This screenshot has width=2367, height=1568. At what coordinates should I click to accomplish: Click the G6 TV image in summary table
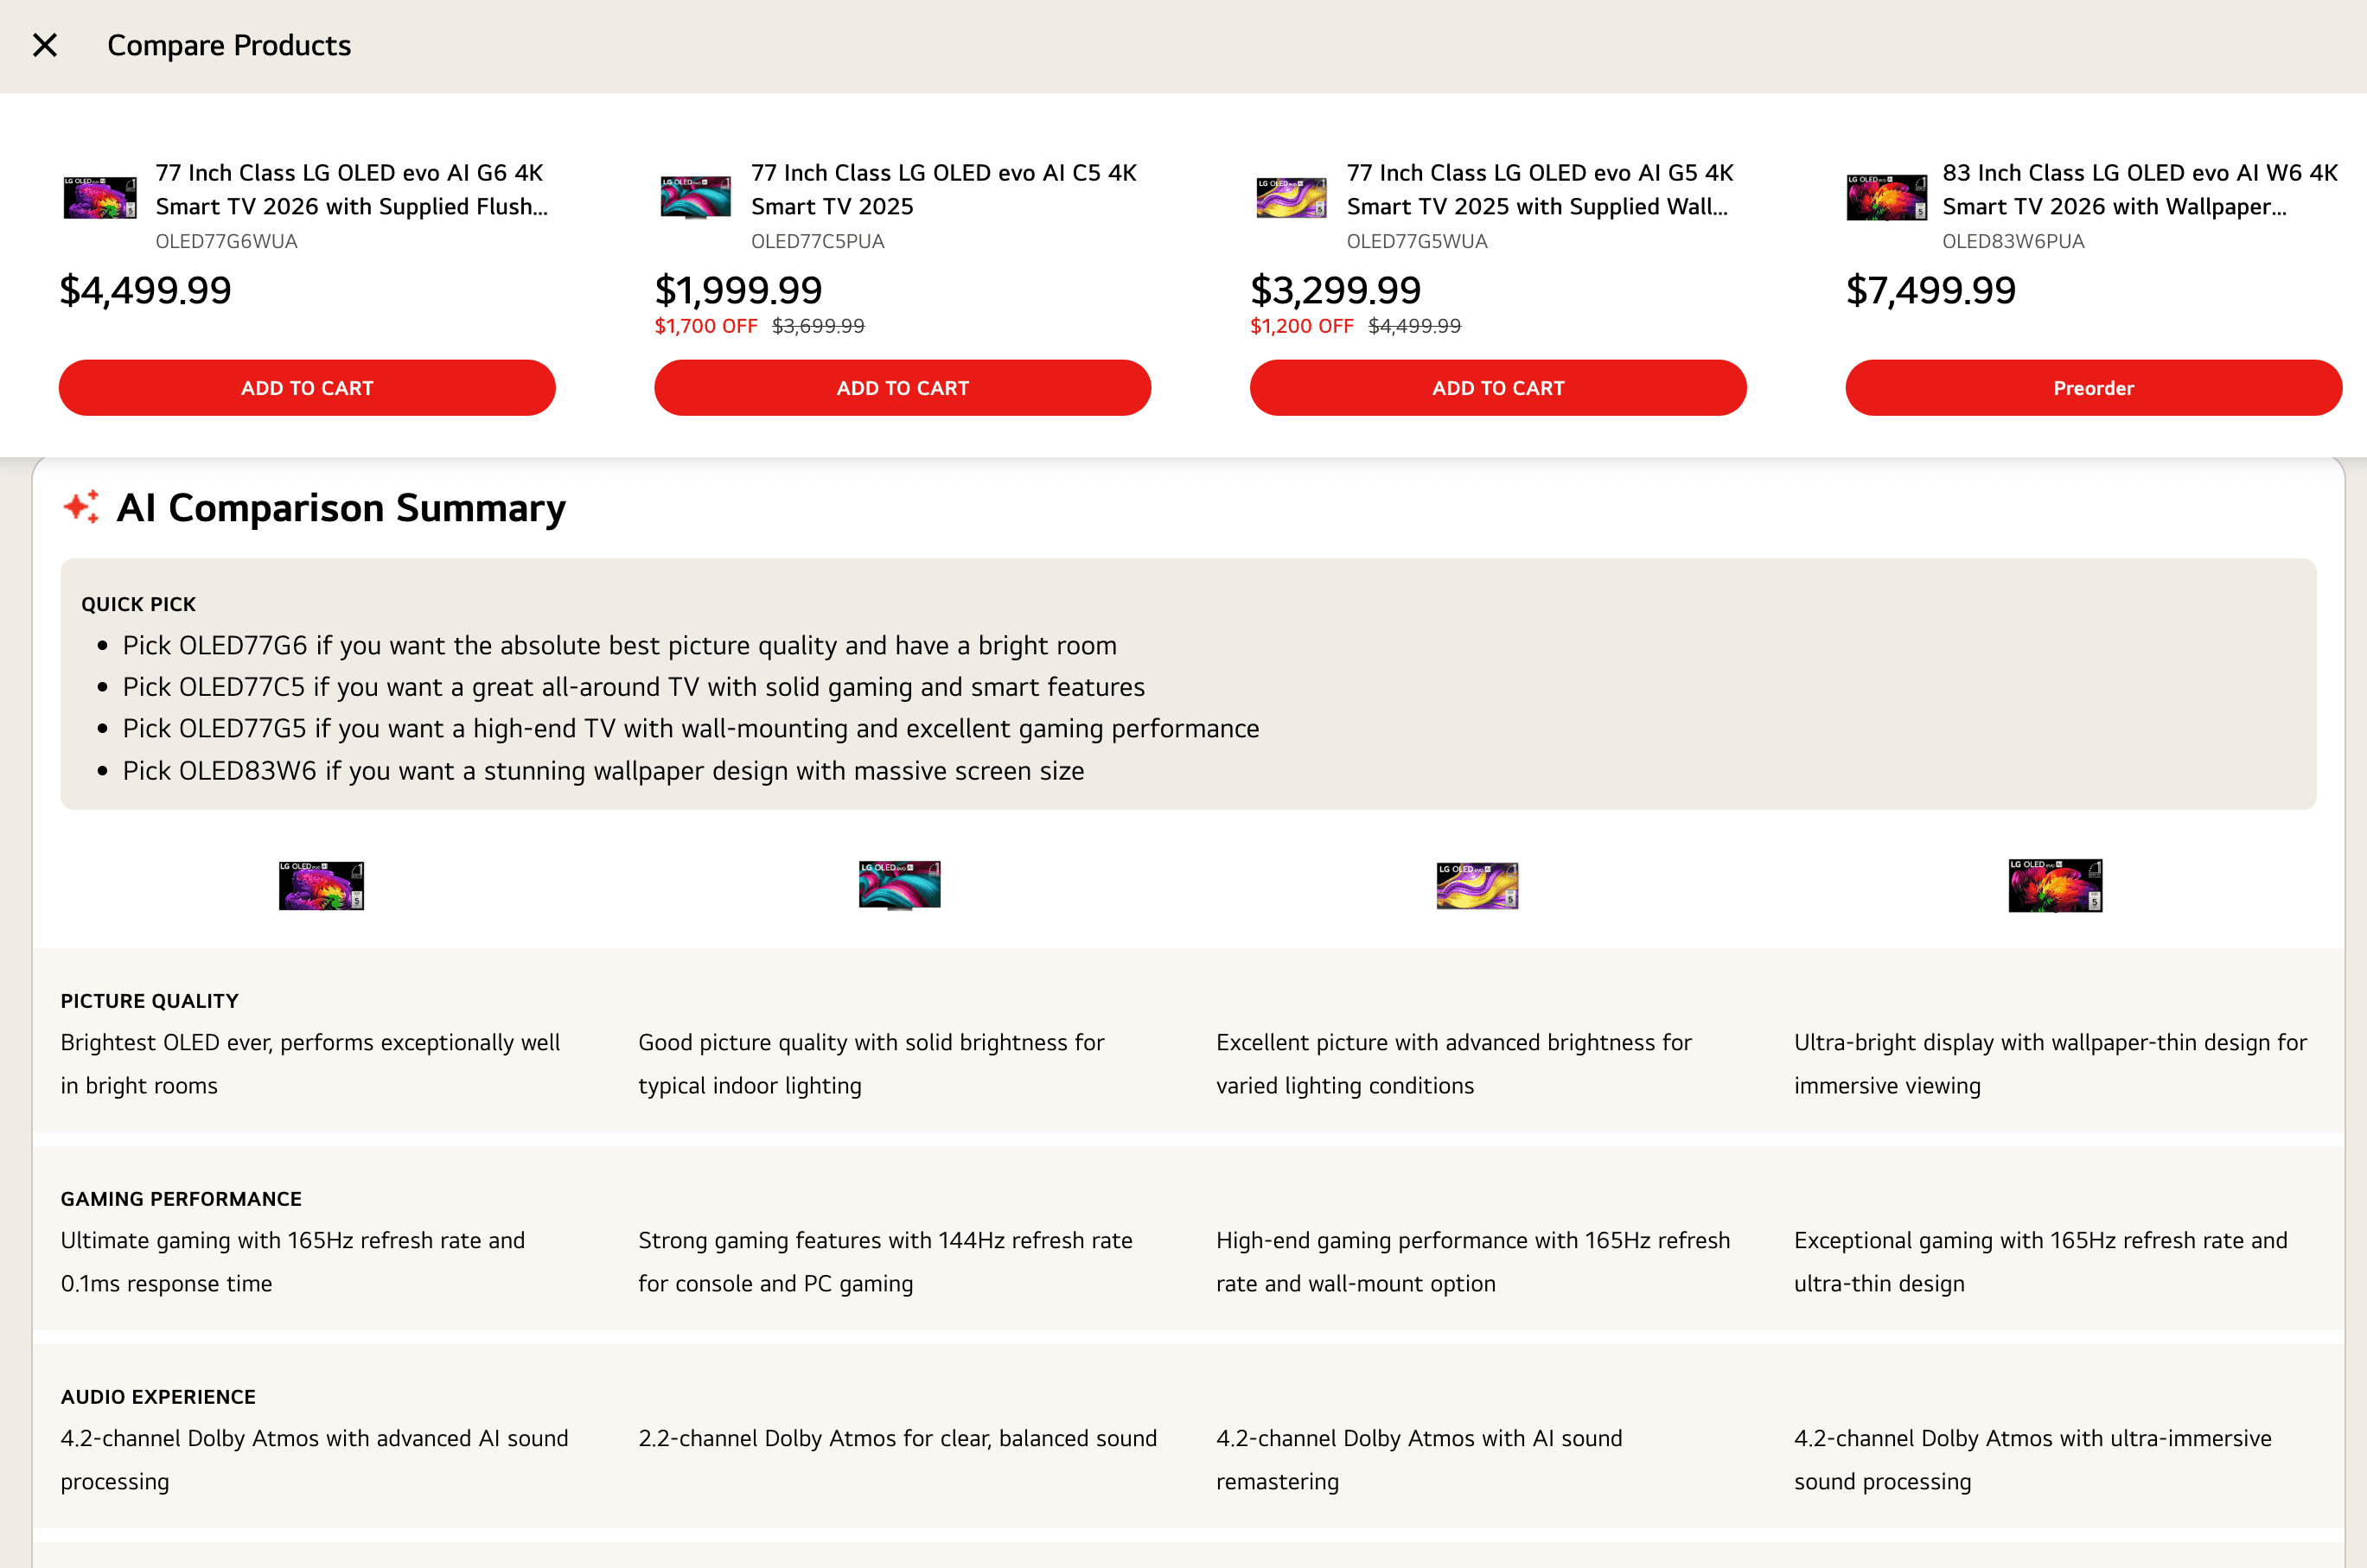click(321, 885)
